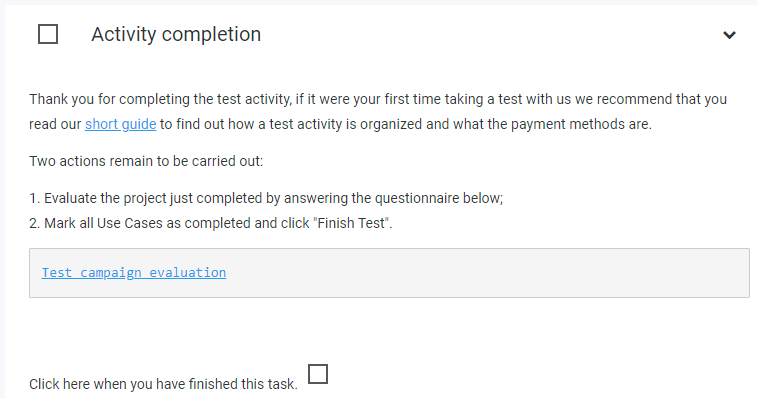Click the 'Evaluate the project' step line
The image size is (757, 399).
(266, 198)
